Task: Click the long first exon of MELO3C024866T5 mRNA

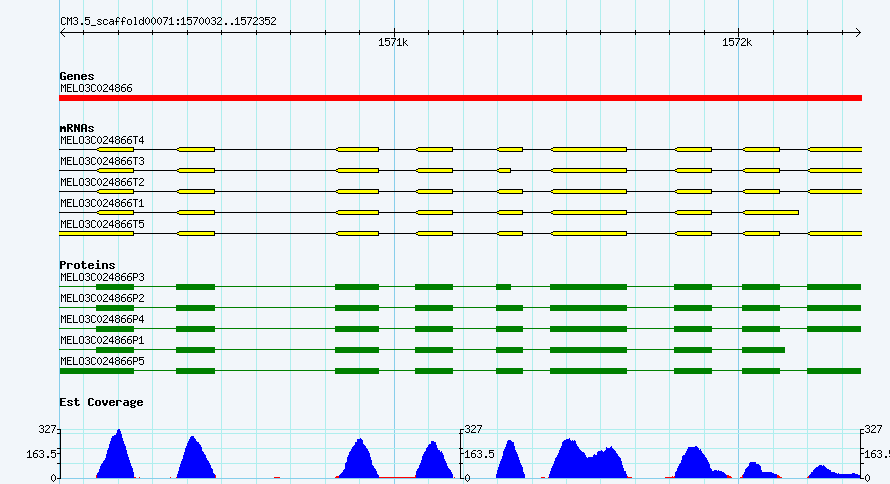Action: (x=96, y=233)
